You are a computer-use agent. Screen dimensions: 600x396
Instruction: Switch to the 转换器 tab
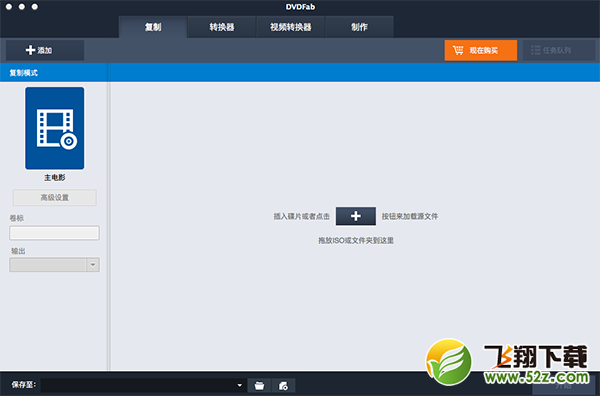[222, 27]
